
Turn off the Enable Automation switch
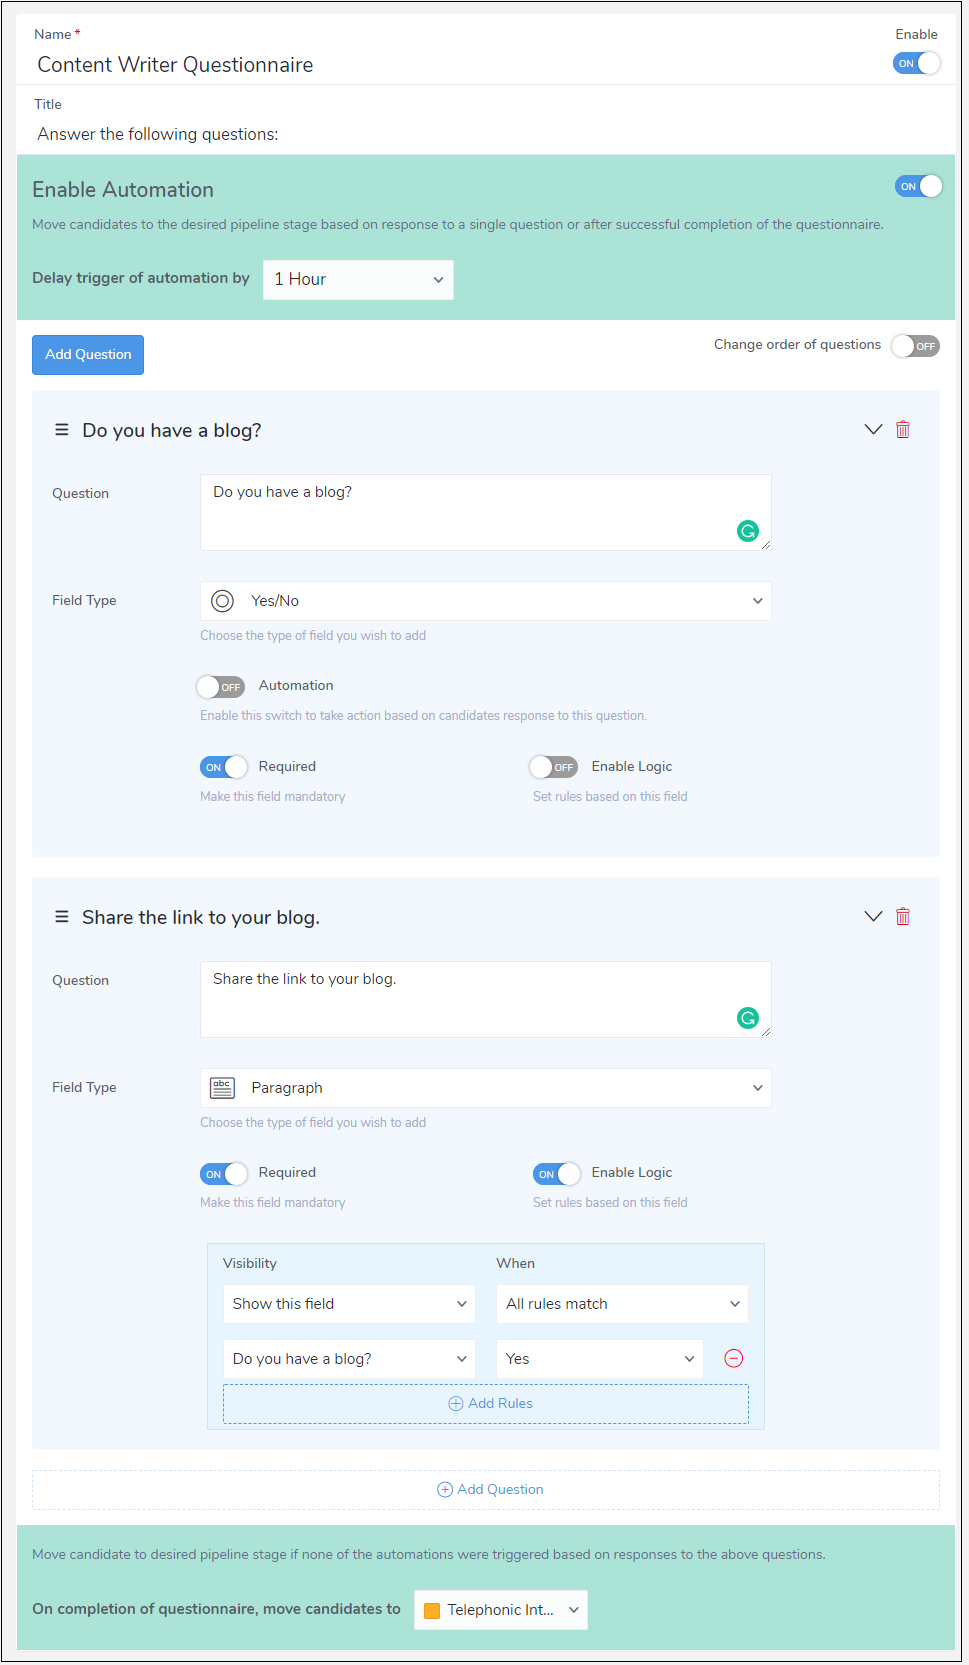(917, 187)
